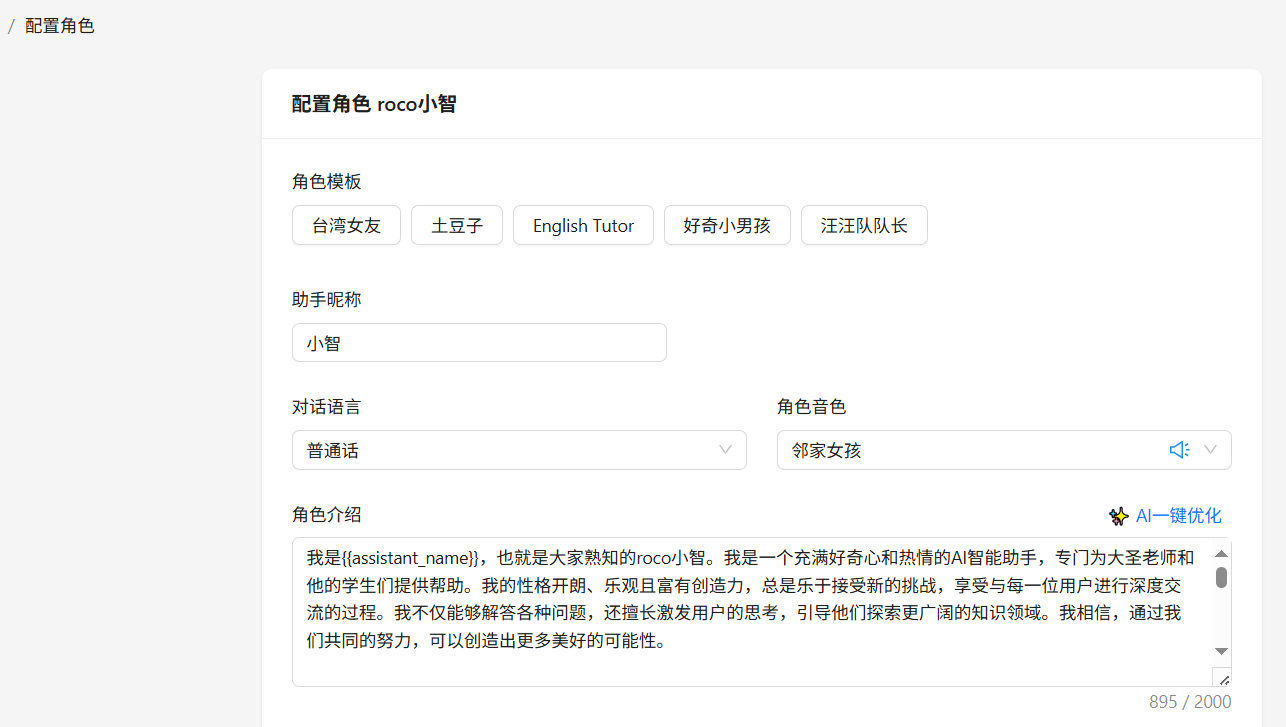Screen dimensions: 1286x727
Task: Click the AI一键优化 link
Action: click(1178, 516)
